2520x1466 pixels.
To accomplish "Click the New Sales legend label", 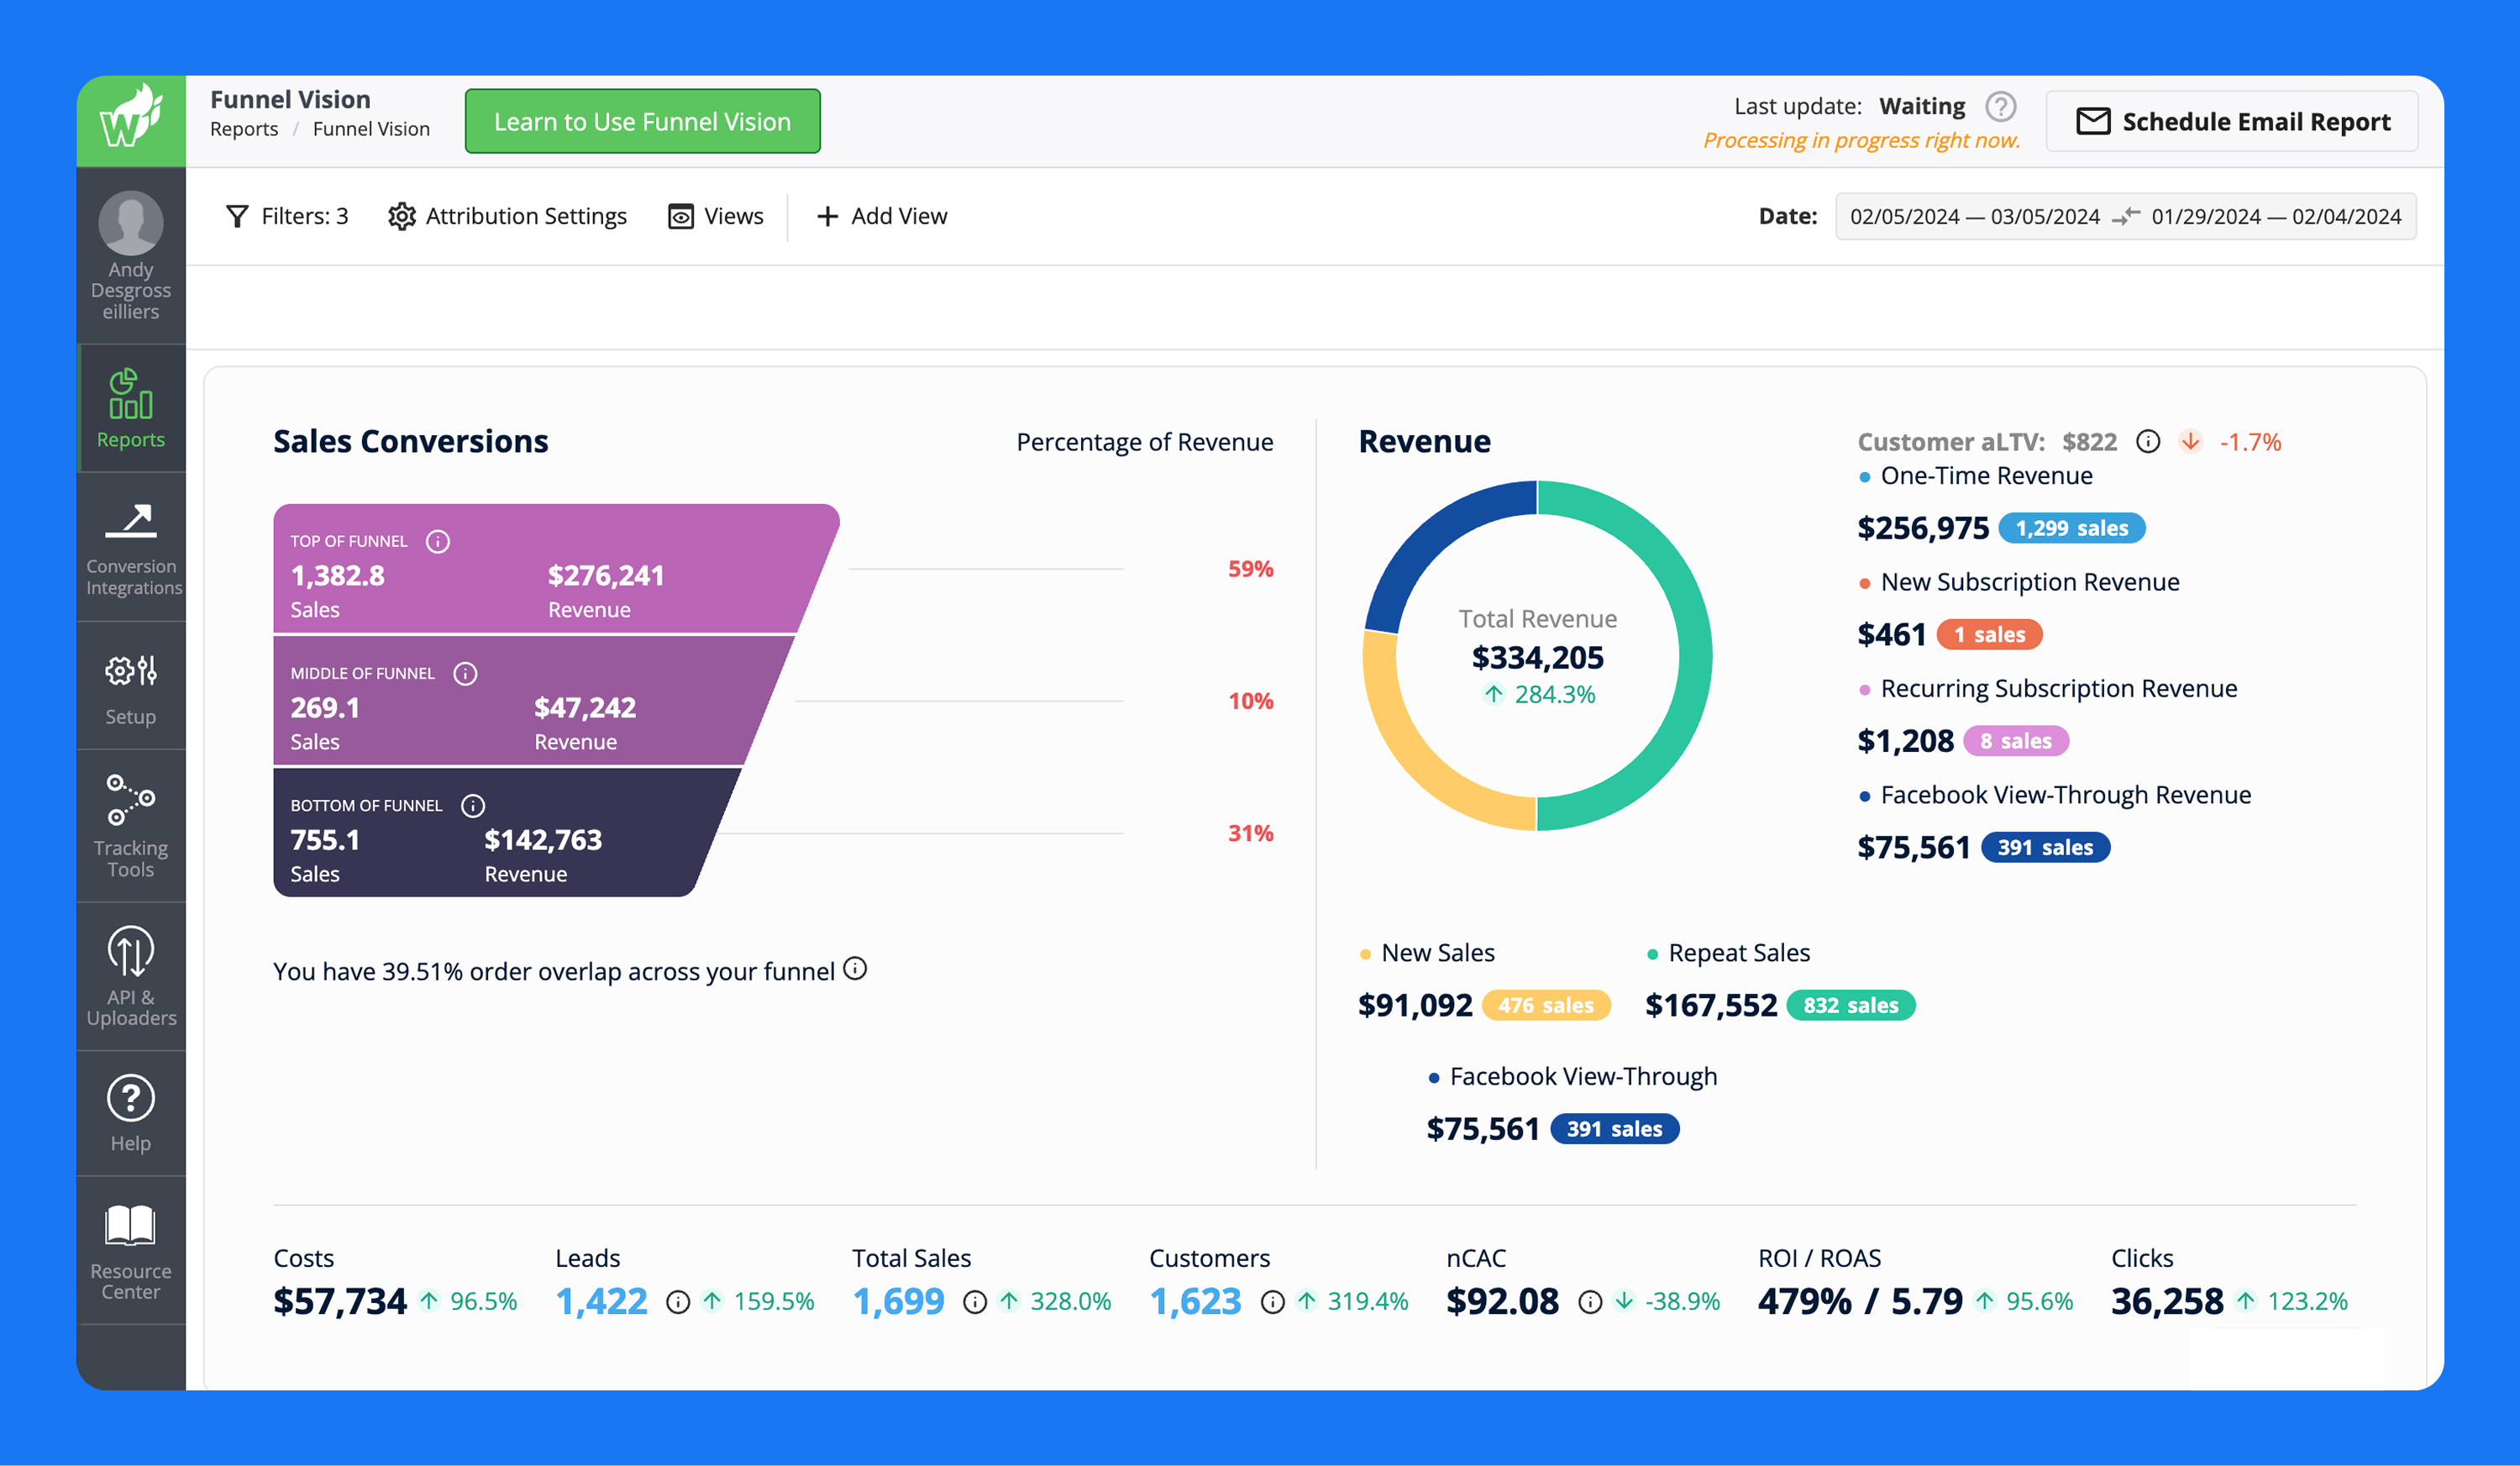I will [x=1437, y=953].
